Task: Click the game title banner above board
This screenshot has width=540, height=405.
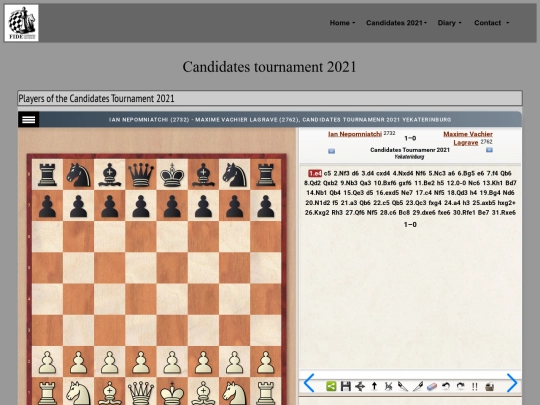Action: point(280,120)
